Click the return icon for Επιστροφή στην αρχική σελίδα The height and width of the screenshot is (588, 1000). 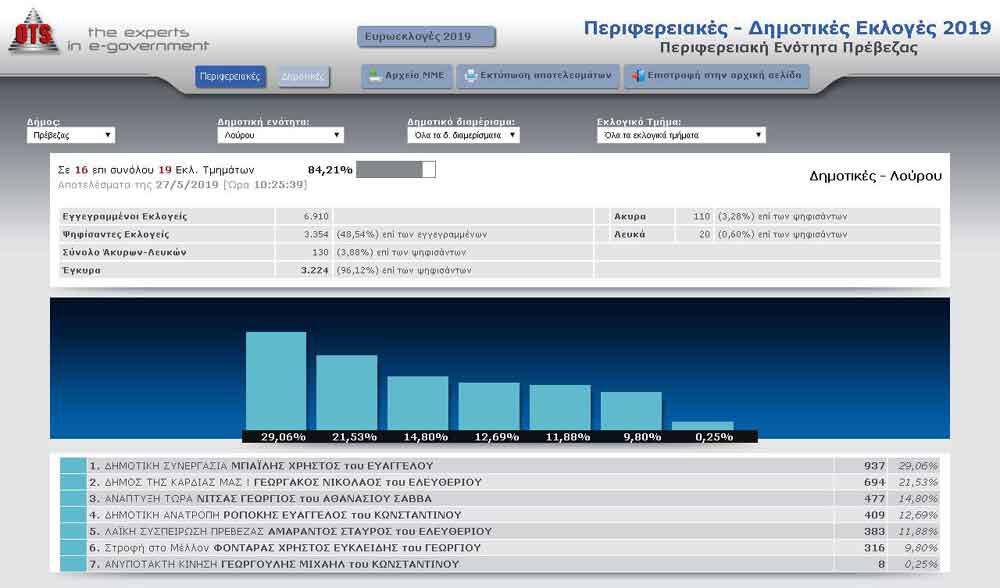[x=638, y=76]
